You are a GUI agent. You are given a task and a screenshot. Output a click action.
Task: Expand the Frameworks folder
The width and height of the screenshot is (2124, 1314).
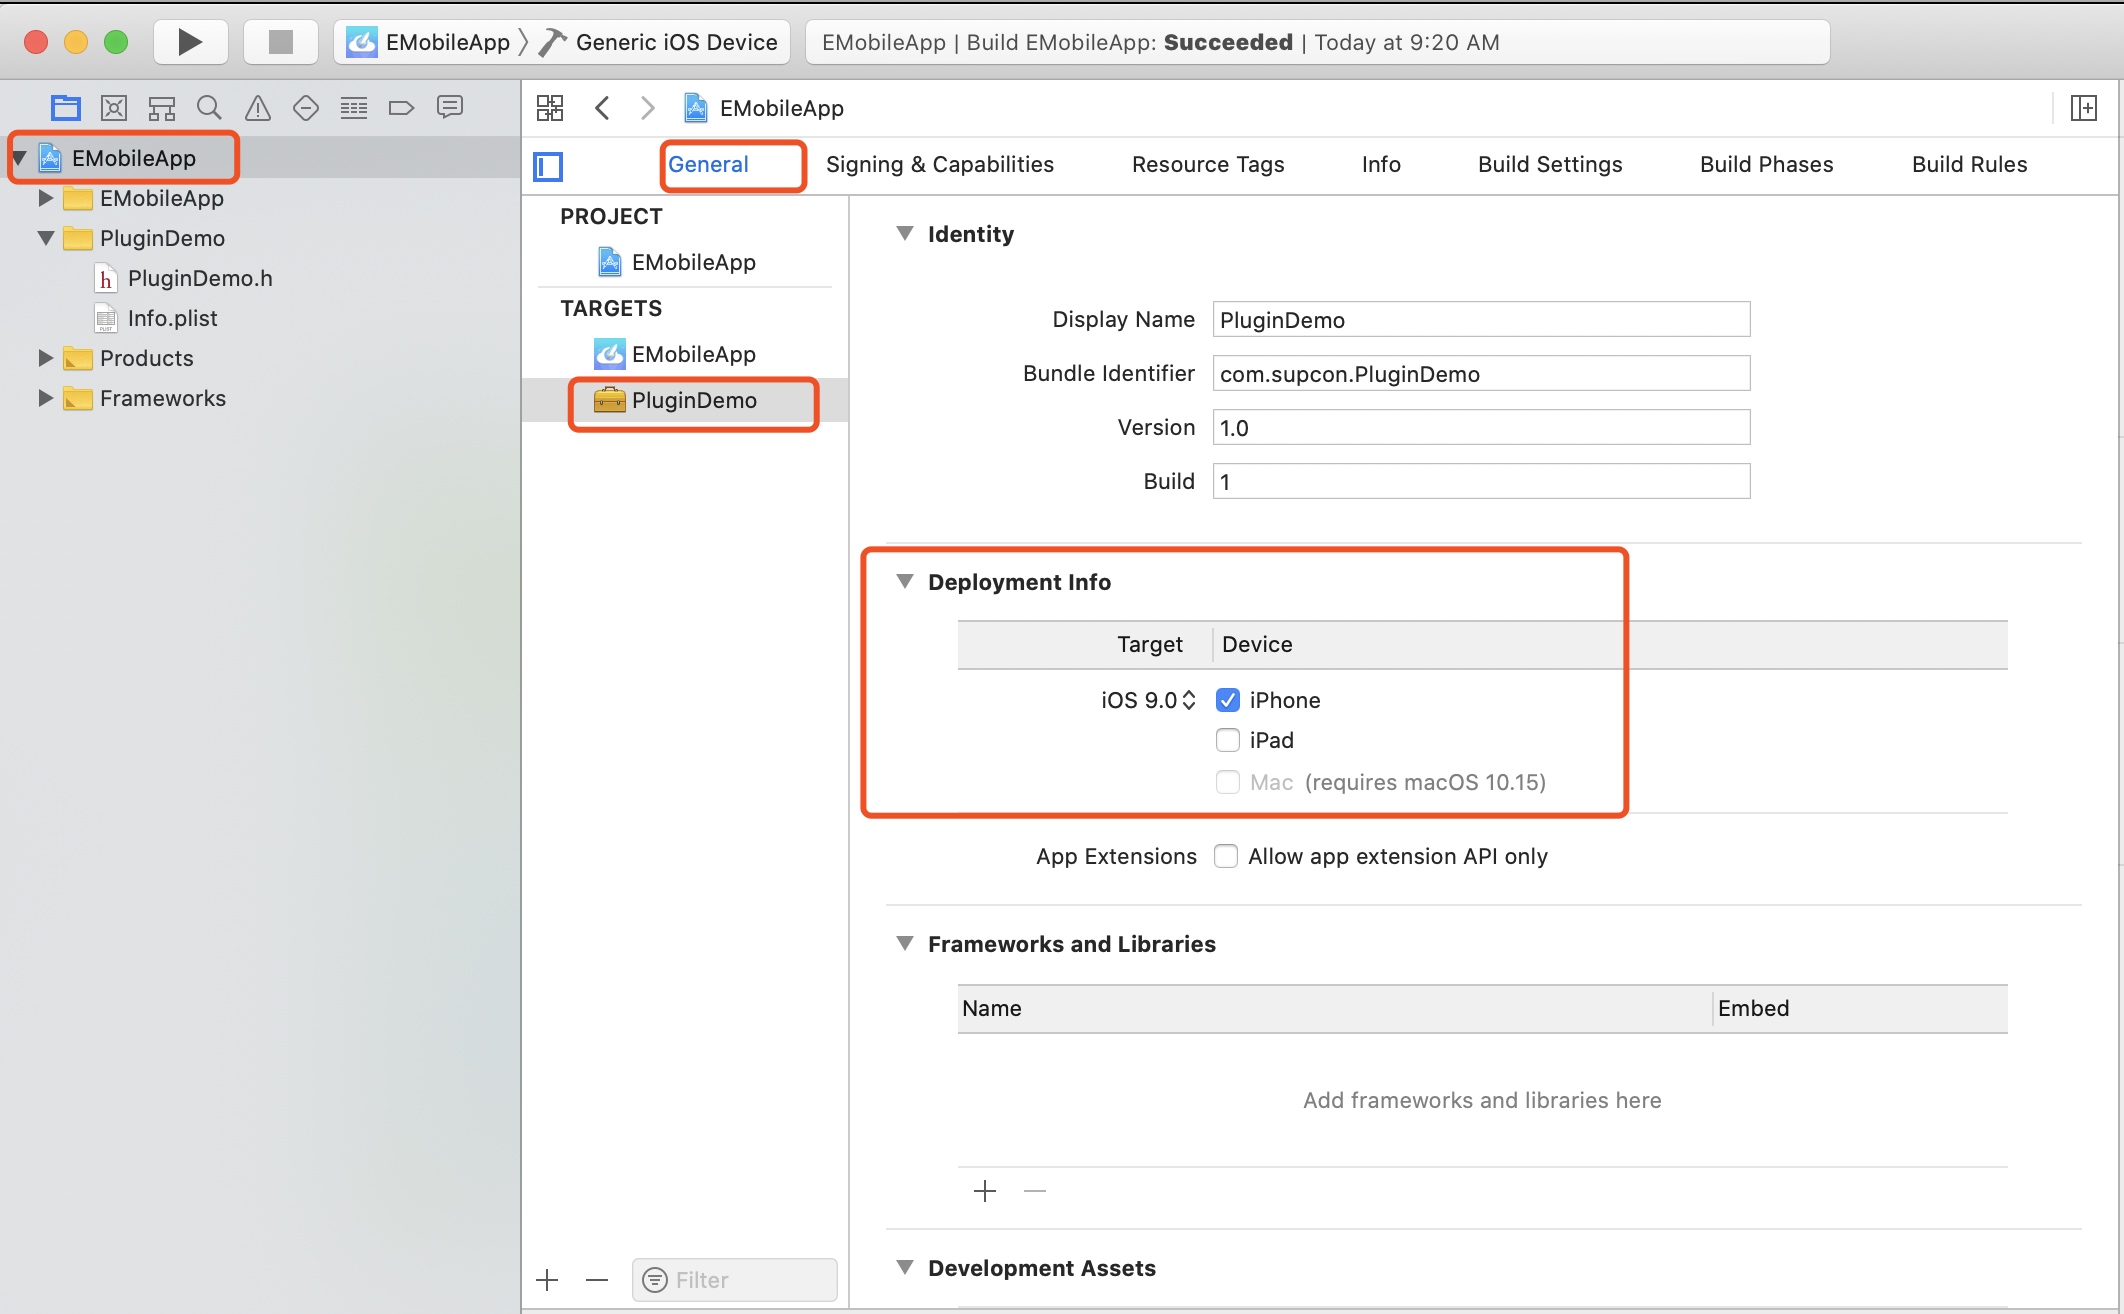tap(45, 398)
